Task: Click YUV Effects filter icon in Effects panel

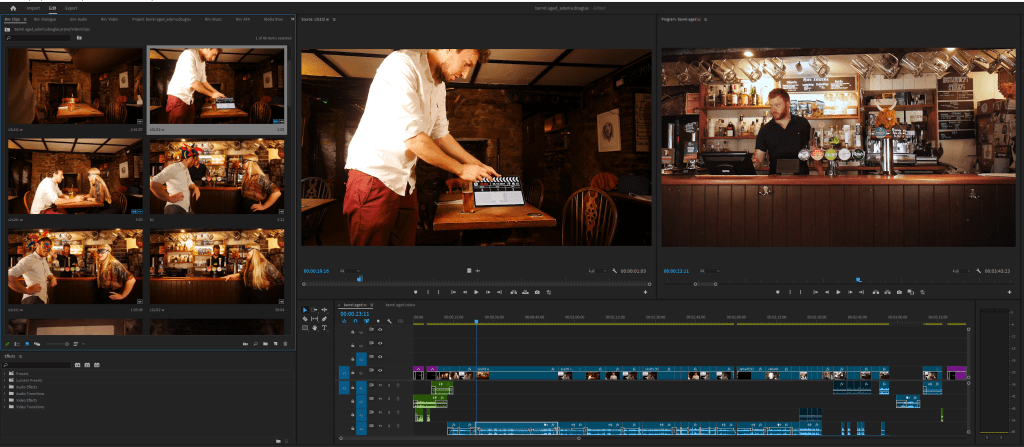Action: pyautogui.click(x=97, y=365)
